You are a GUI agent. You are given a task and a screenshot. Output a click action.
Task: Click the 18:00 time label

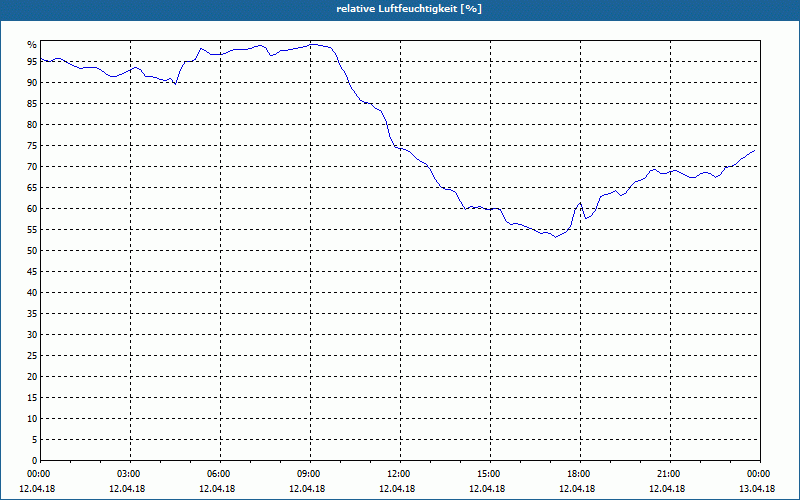click(x=581, y=474)
